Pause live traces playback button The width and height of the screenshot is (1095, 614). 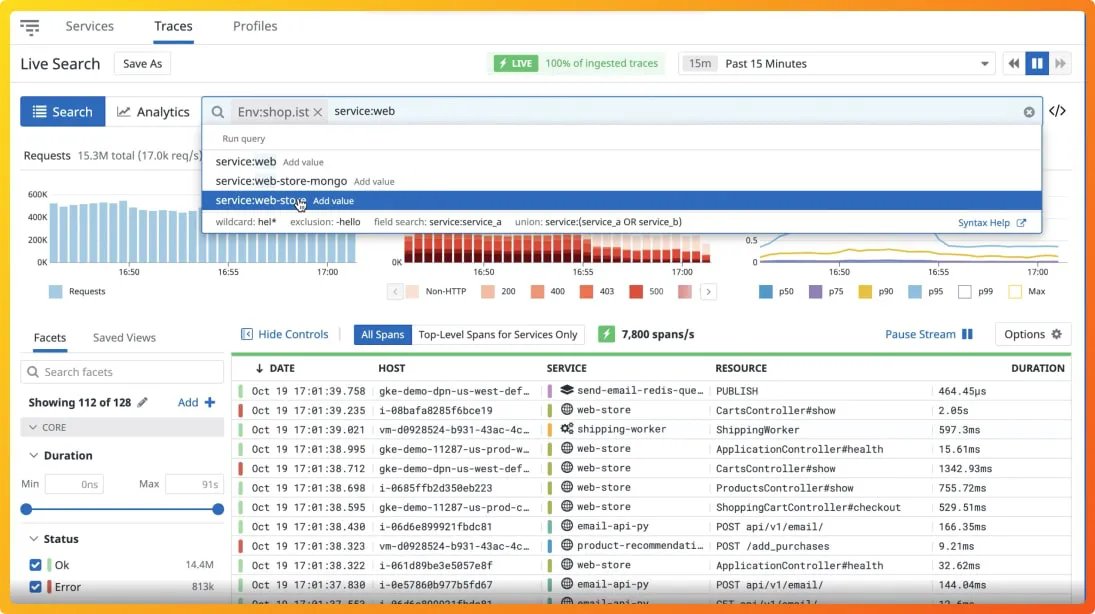click(1037, 64)
